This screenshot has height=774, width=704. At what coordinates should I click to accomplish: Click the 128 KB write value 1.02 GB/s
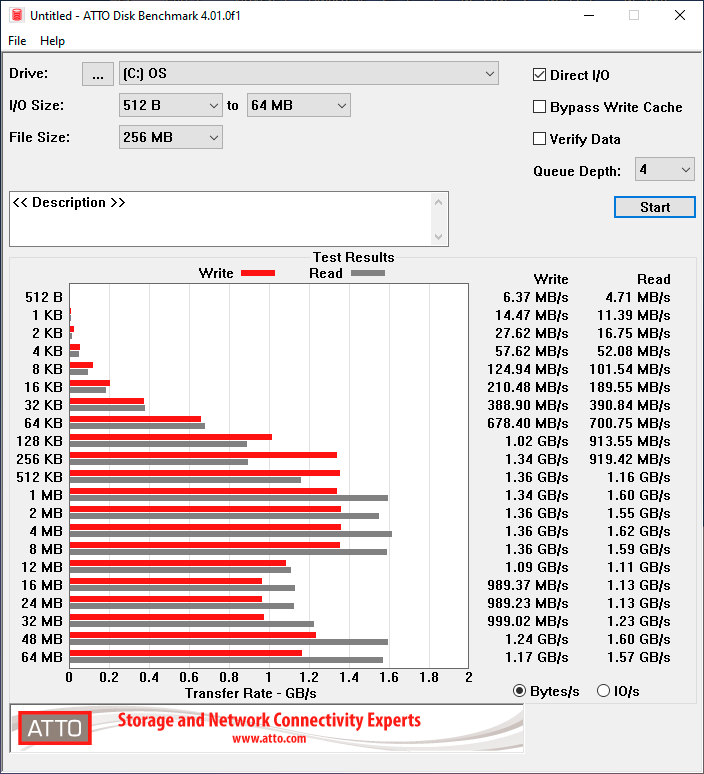(x=537, y=441)
